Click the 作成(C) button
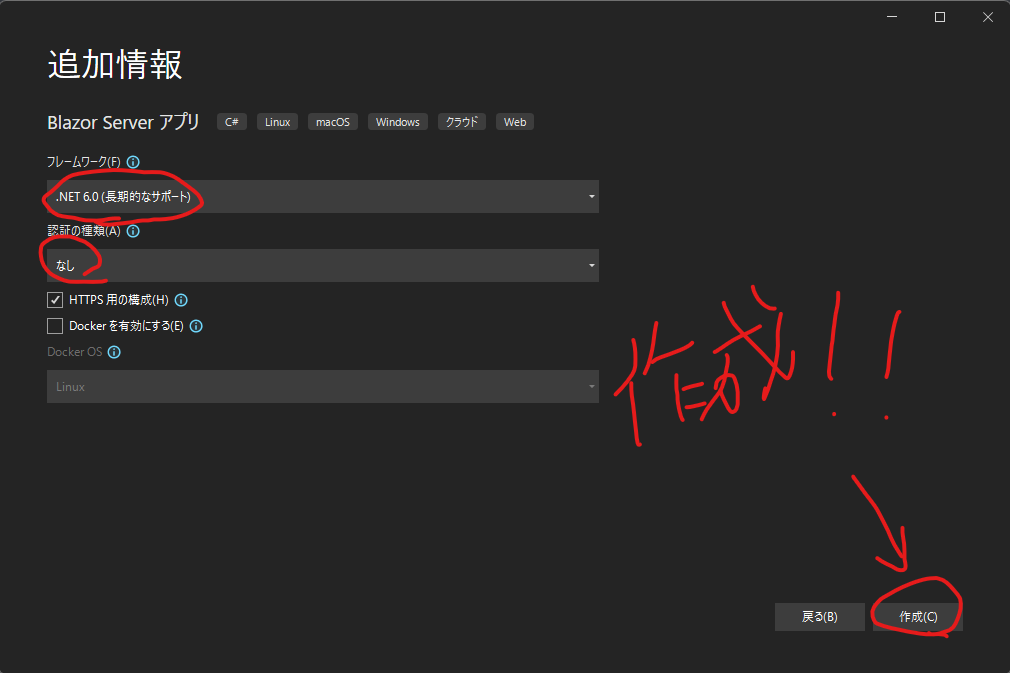Image resolution: width=1010 pixels, height=673 pixels. pyautogui.click(x=918, y=617)
